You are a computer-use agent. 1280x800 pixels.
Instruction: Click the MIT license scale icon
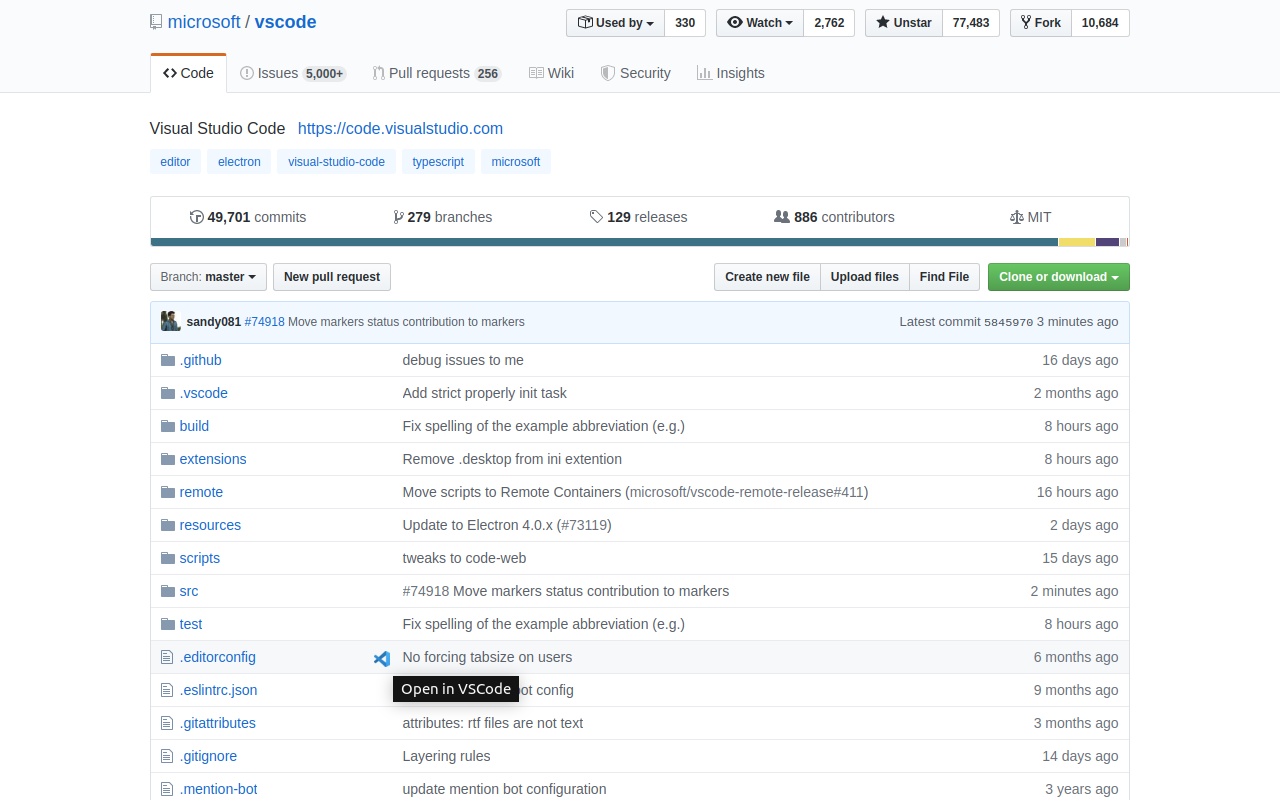coord(1017,217)
